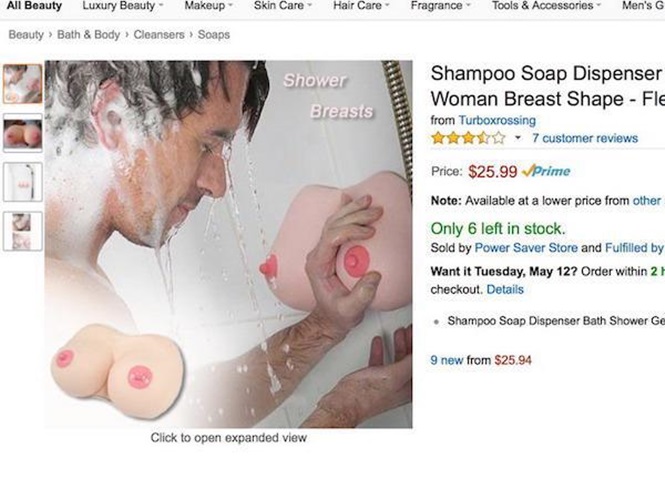Expand the Skin Care dropdown menu
This screenshot has height=478, width=665.
click(x=282, y=6)
